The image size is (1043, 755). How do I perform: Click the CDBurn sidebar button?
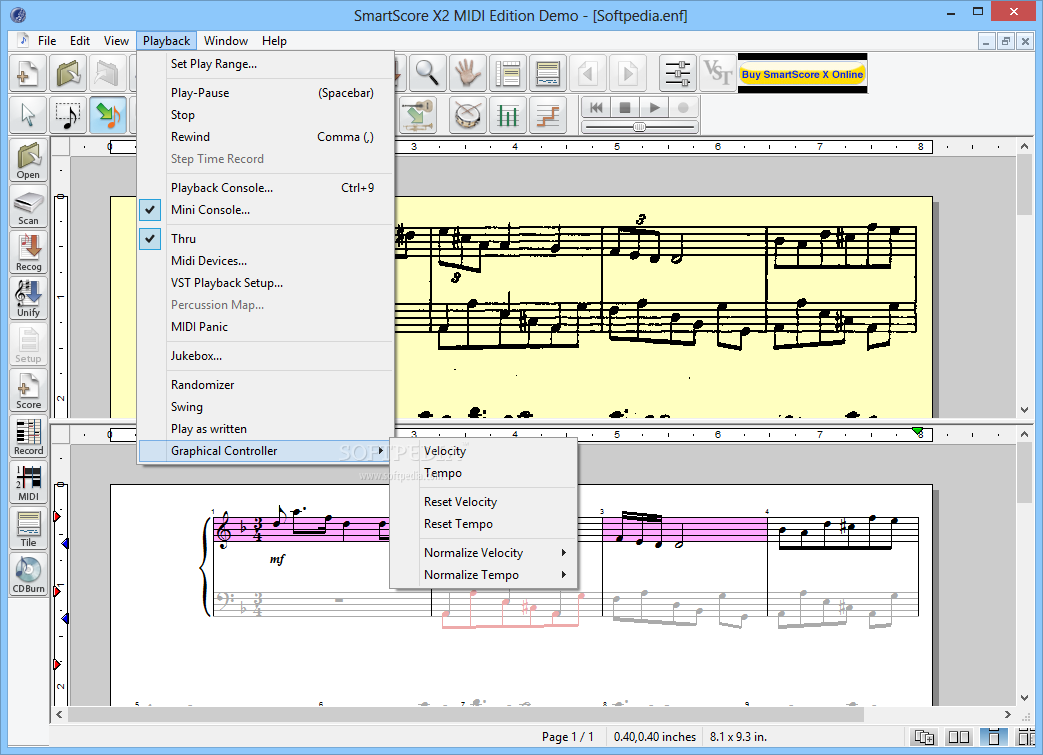(29, 573)
